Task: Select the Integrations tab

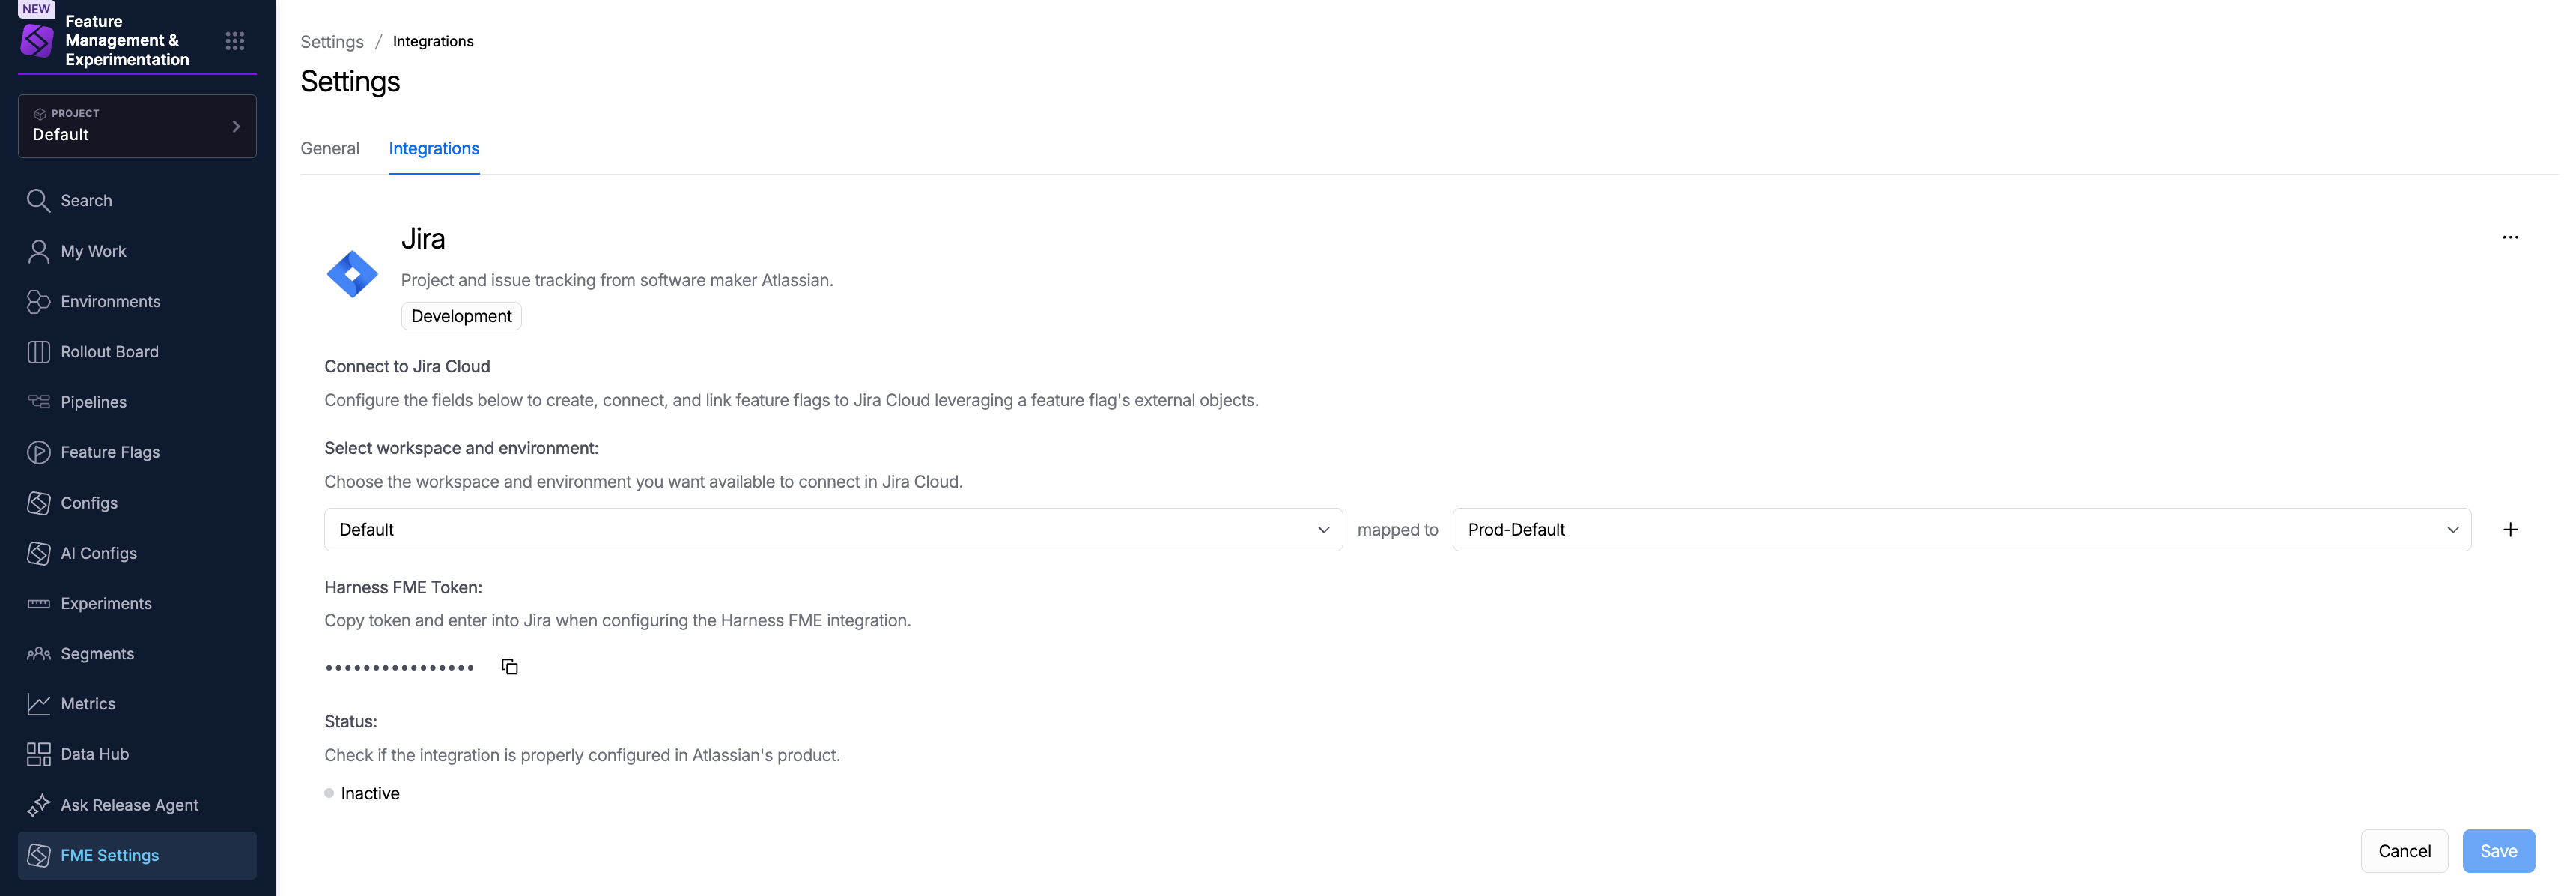Action: (x=434, y=148)
